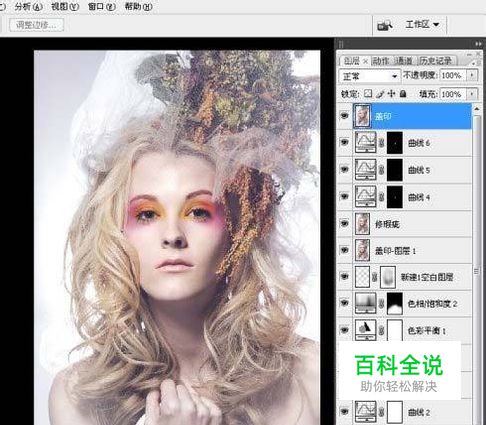Click the 调整边缘... button
The image size is (486, 425).
[36, 25]
